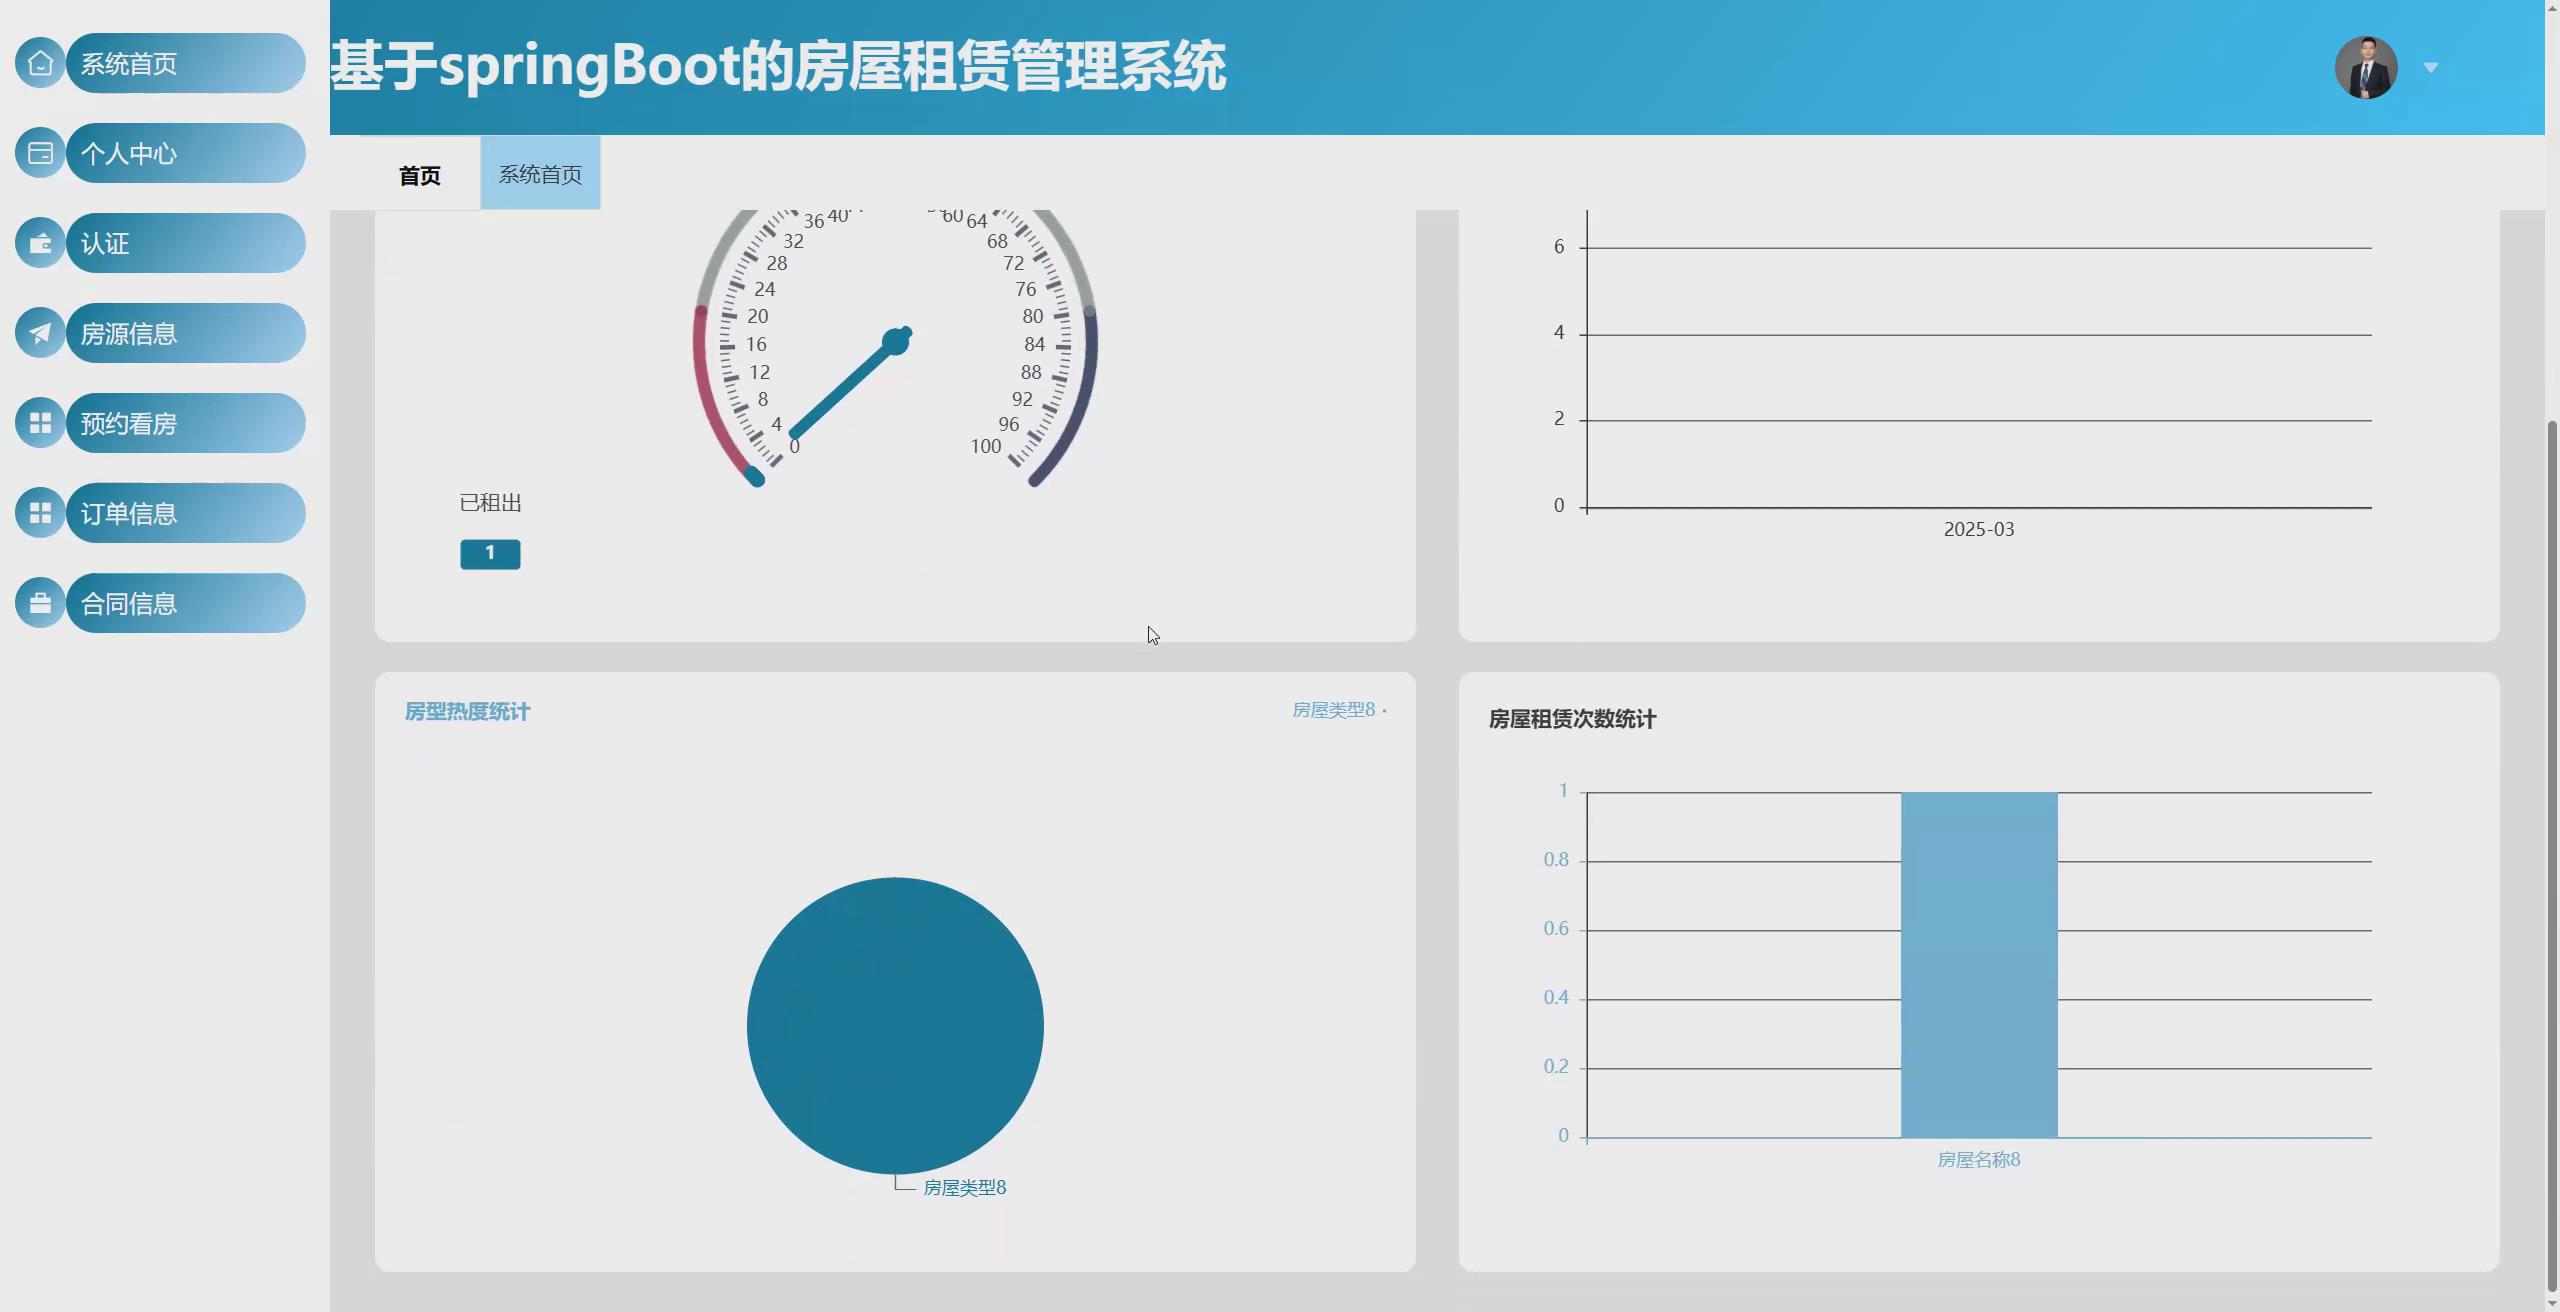Click line chart y-axis label 6
The width and height of the screenshot is (2560, 1312).
[x=1559, y=246]
